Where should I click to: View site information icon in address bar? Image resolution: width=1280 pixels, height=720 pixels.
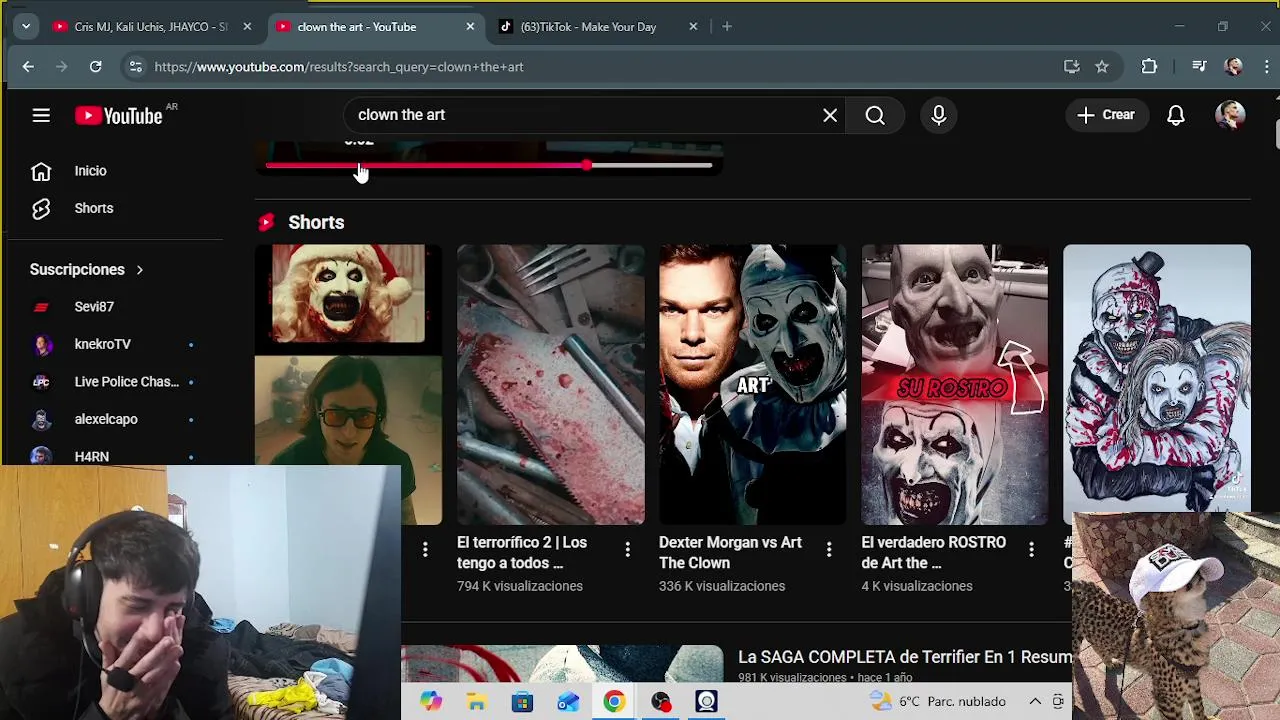coord(135,67)
